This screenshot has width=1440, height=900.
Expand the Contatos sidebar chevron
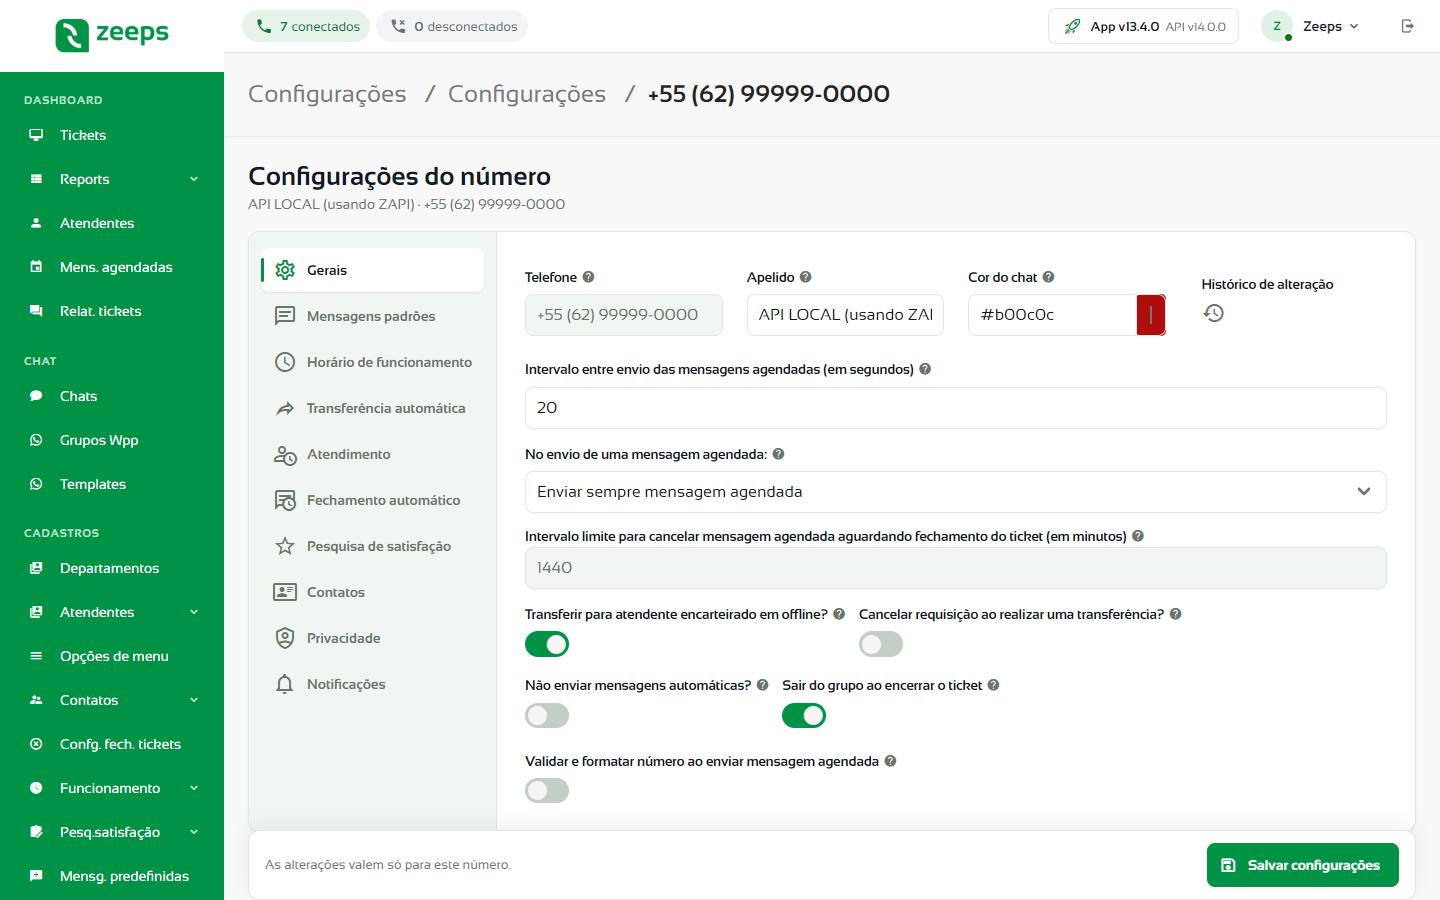(x=194, y=700)
